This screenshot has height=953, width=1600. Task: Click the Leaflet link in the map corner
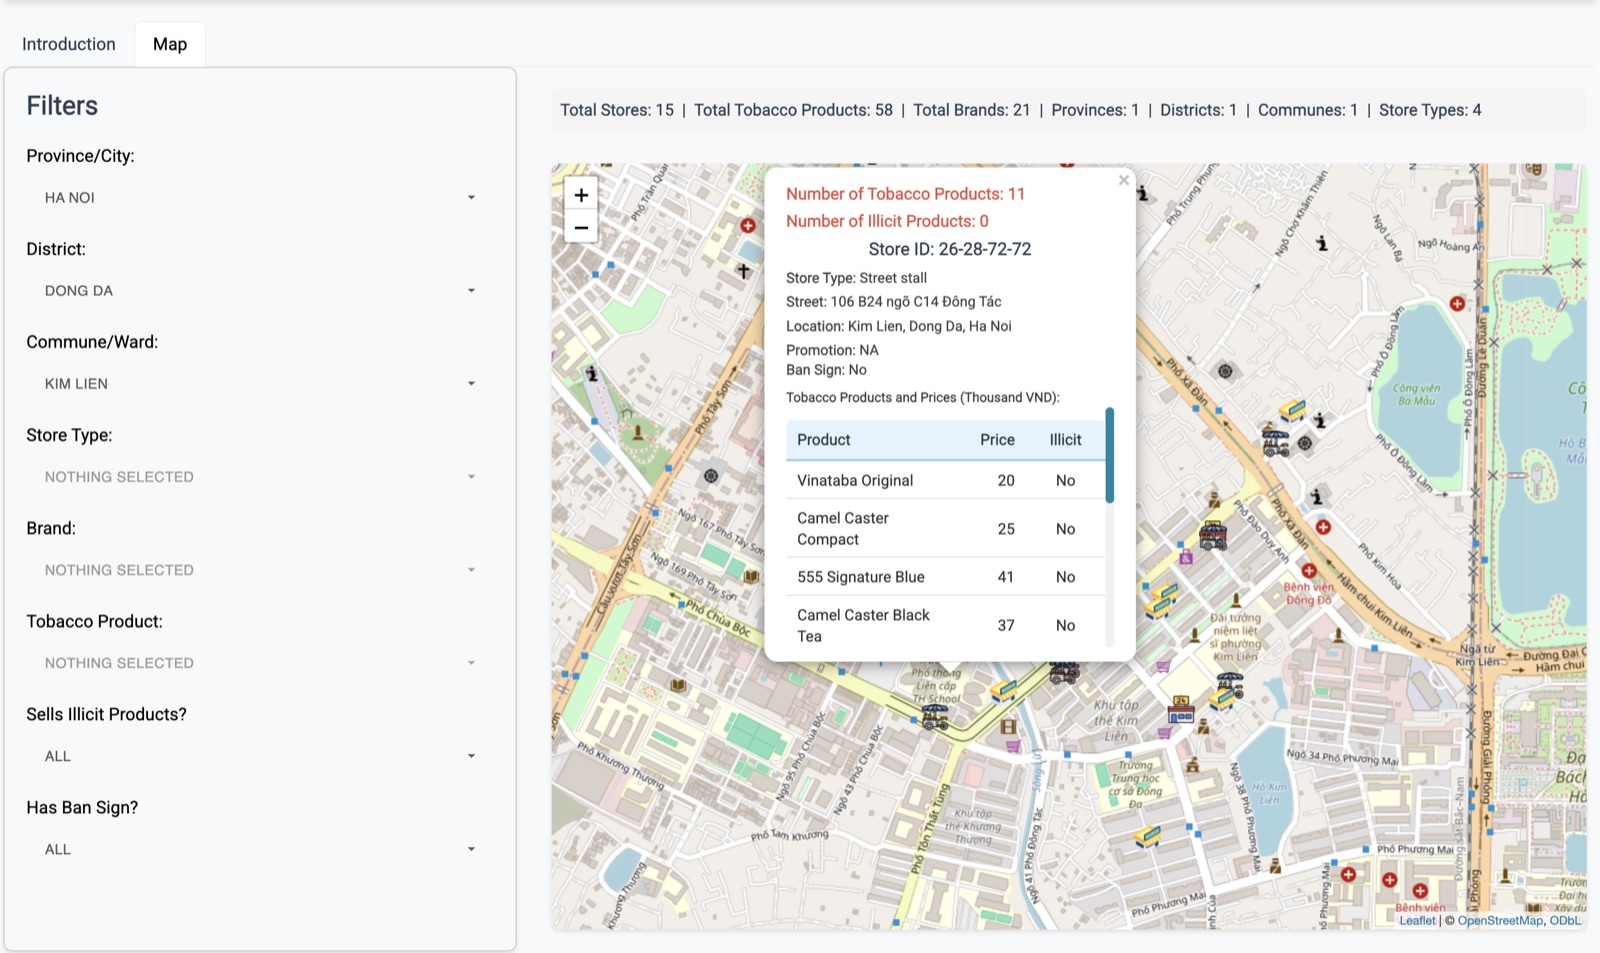tap(1417, 920)
